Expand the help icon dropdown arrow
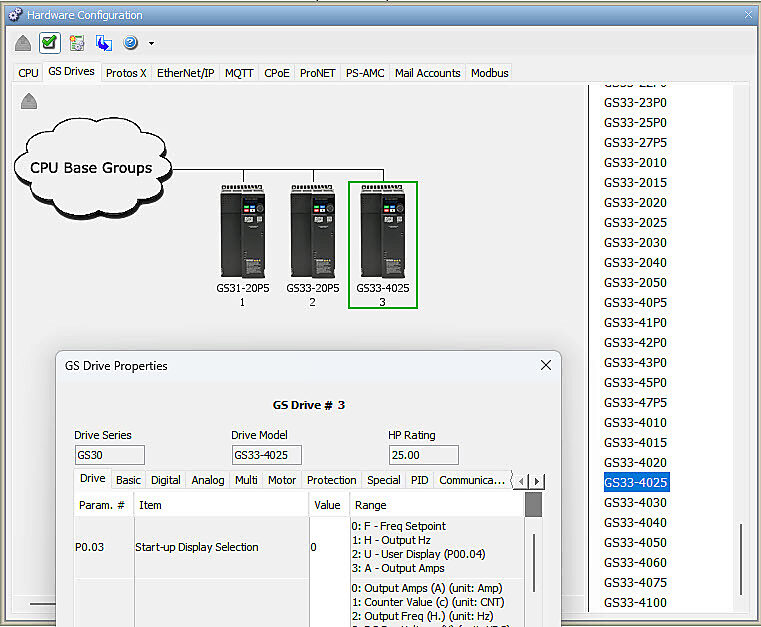Screen dimensions: 761x627 pos(151,43)
